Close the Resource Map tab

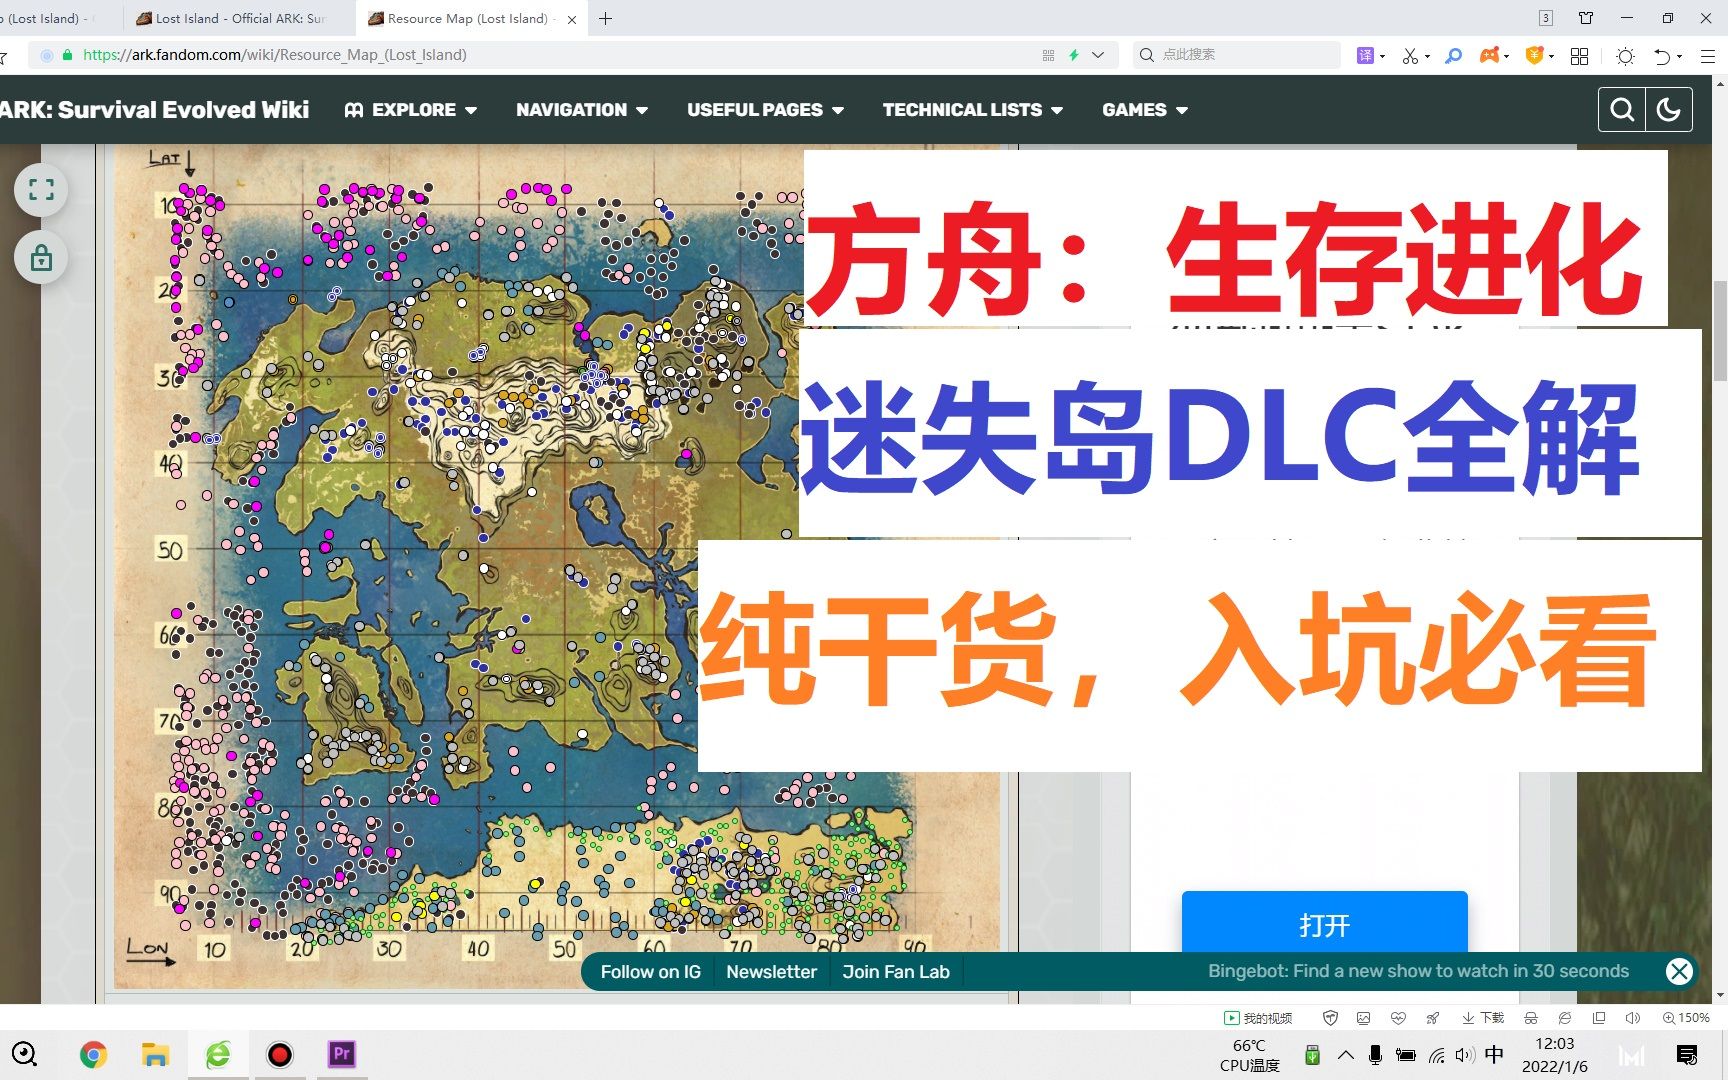572,19
